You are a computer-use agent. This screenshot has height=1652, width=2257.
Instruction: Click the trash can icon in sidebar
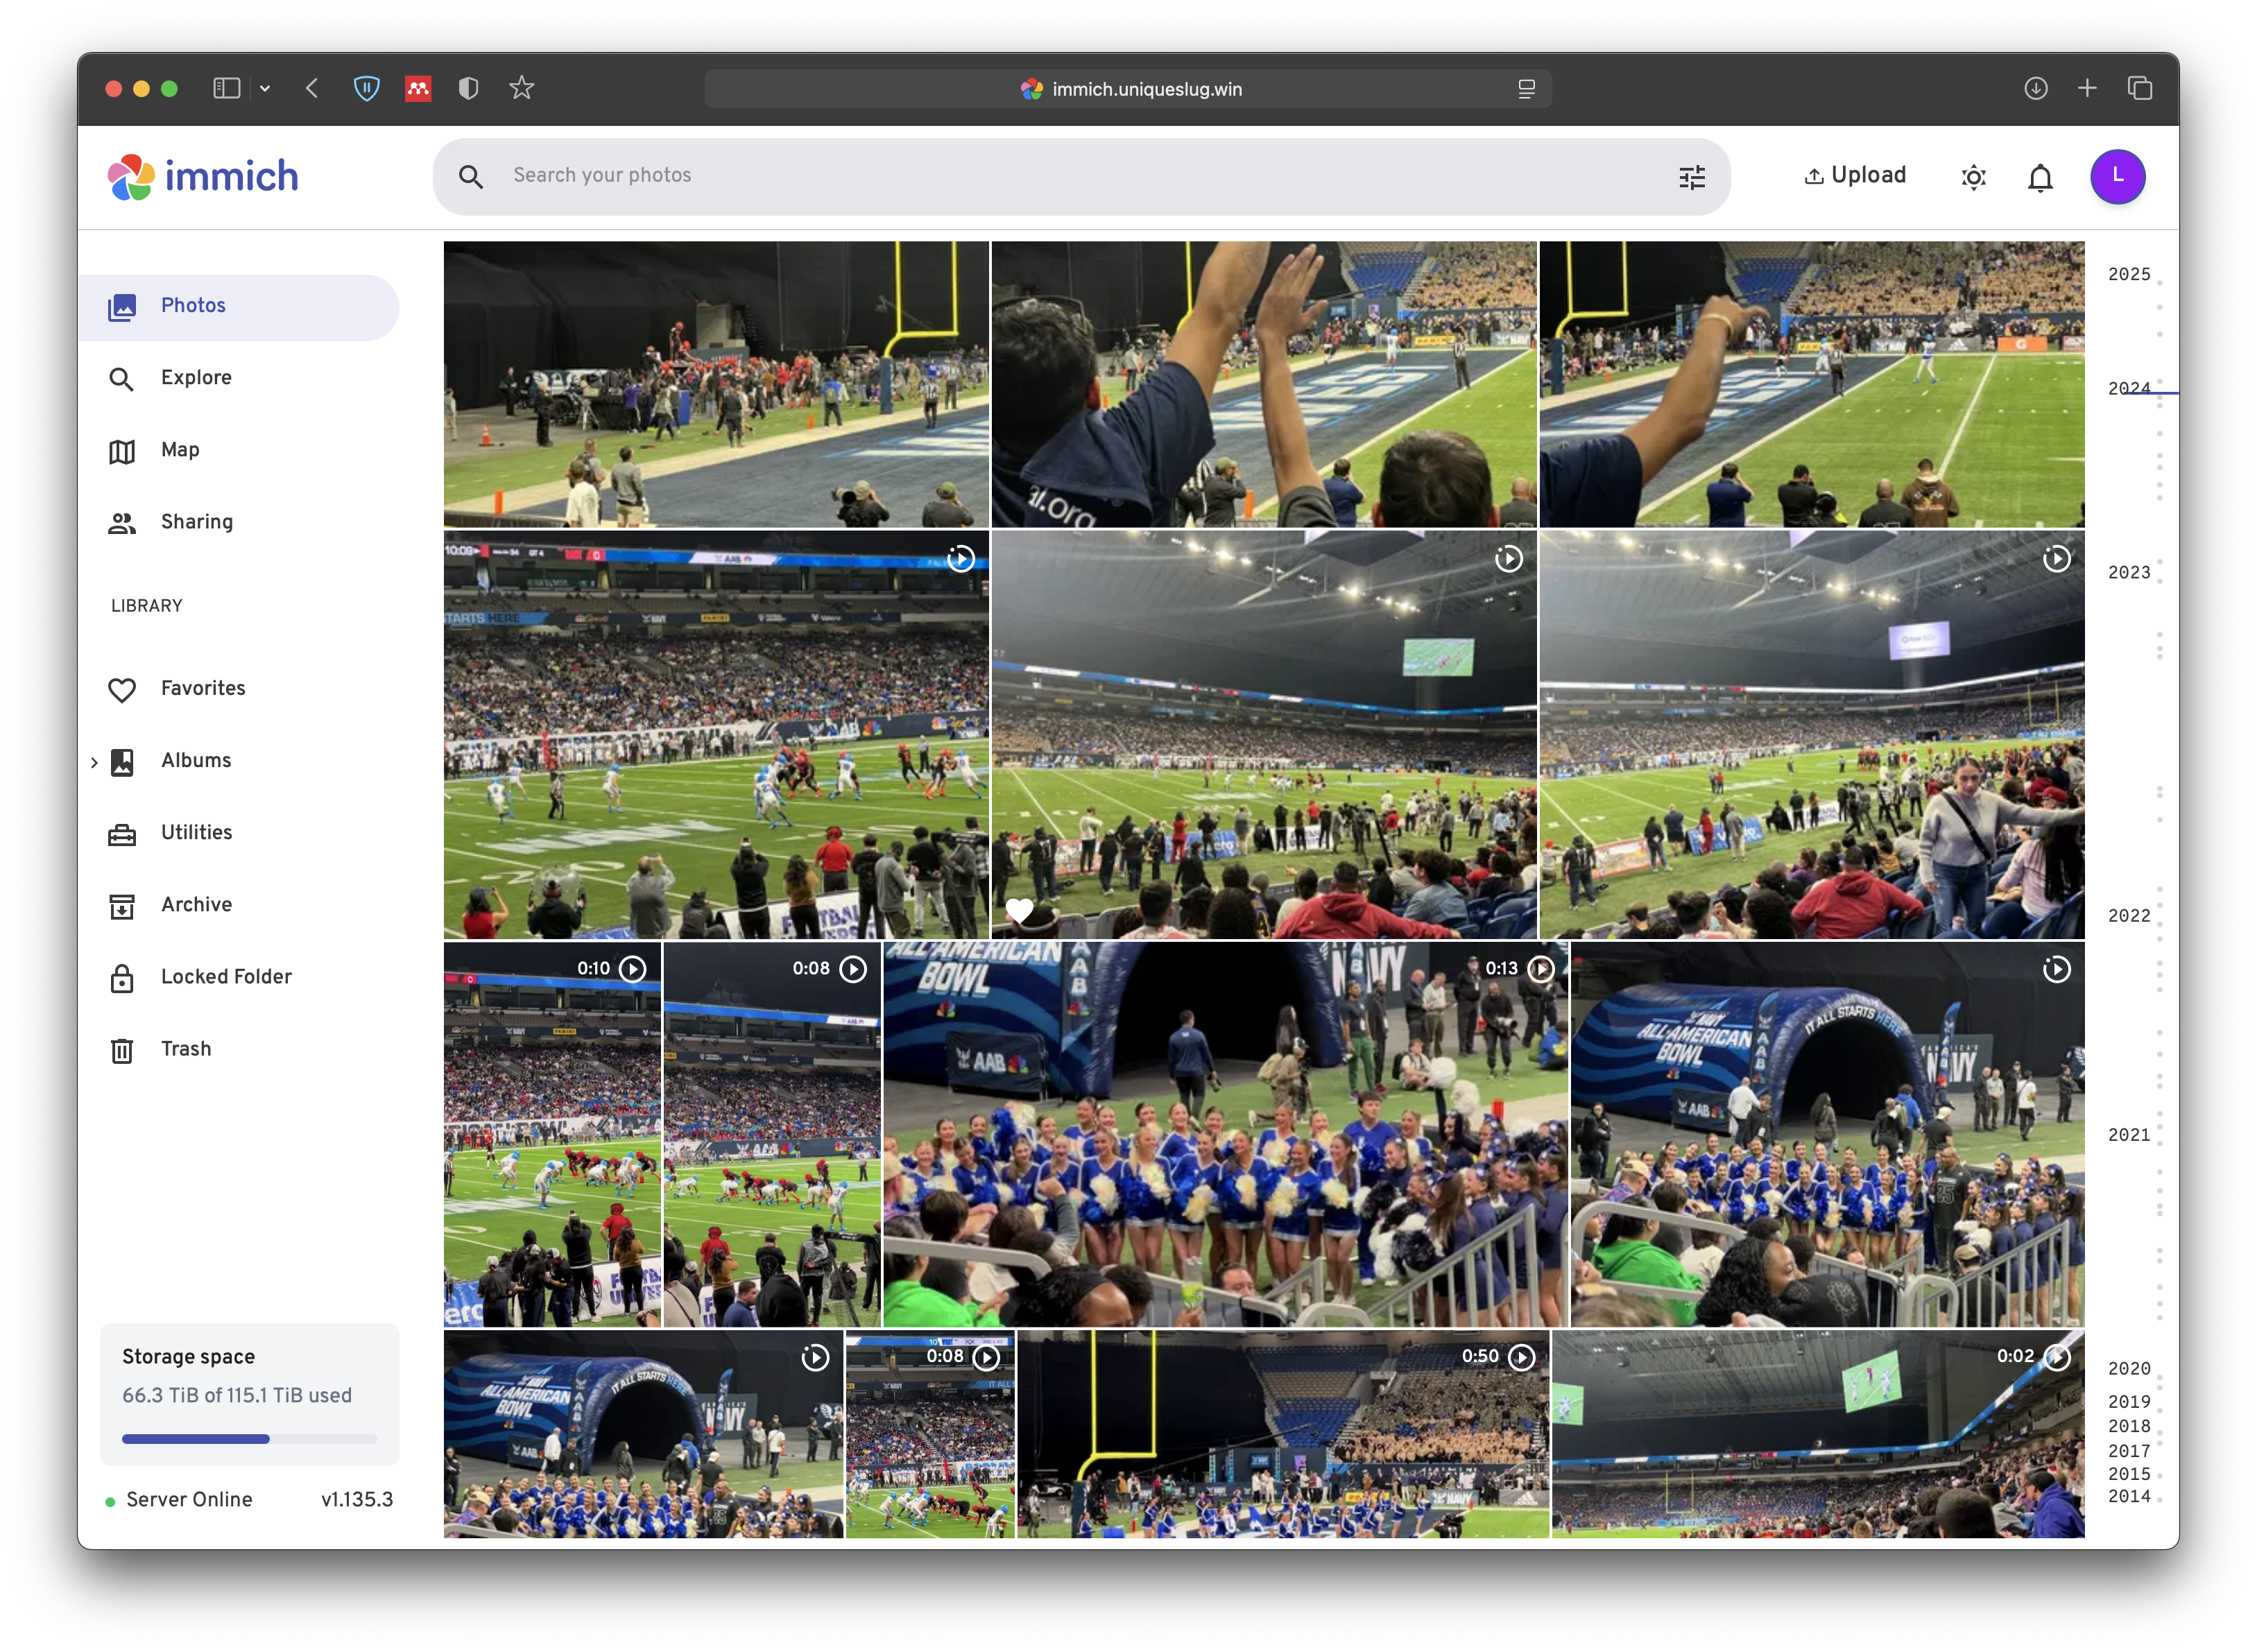tap(122, 1051)
